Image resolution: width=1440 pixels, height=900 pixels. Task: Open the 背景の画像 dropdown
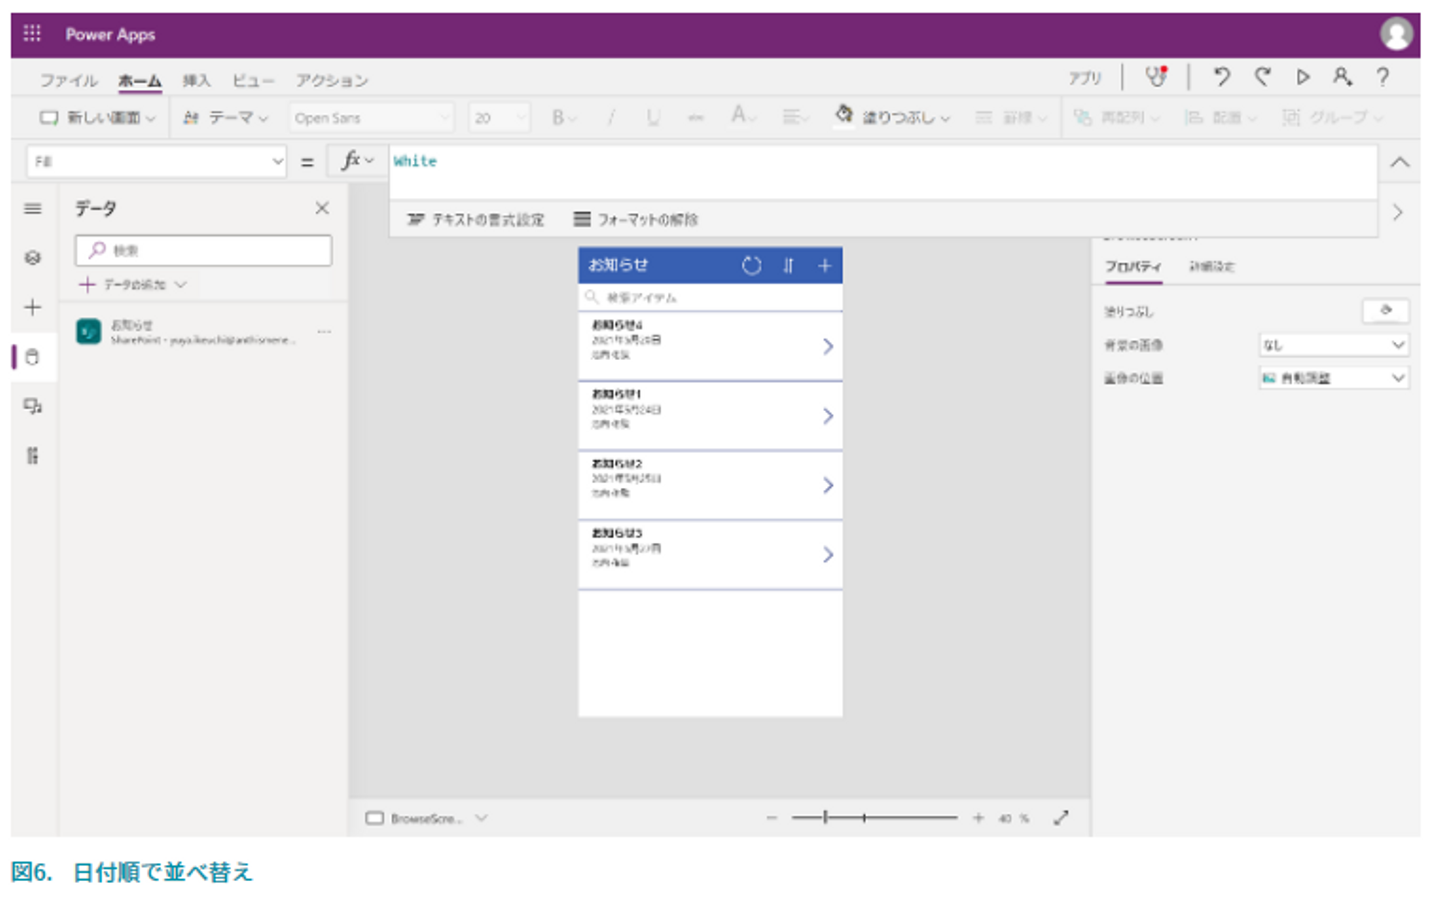click(x=1333, y=345)
